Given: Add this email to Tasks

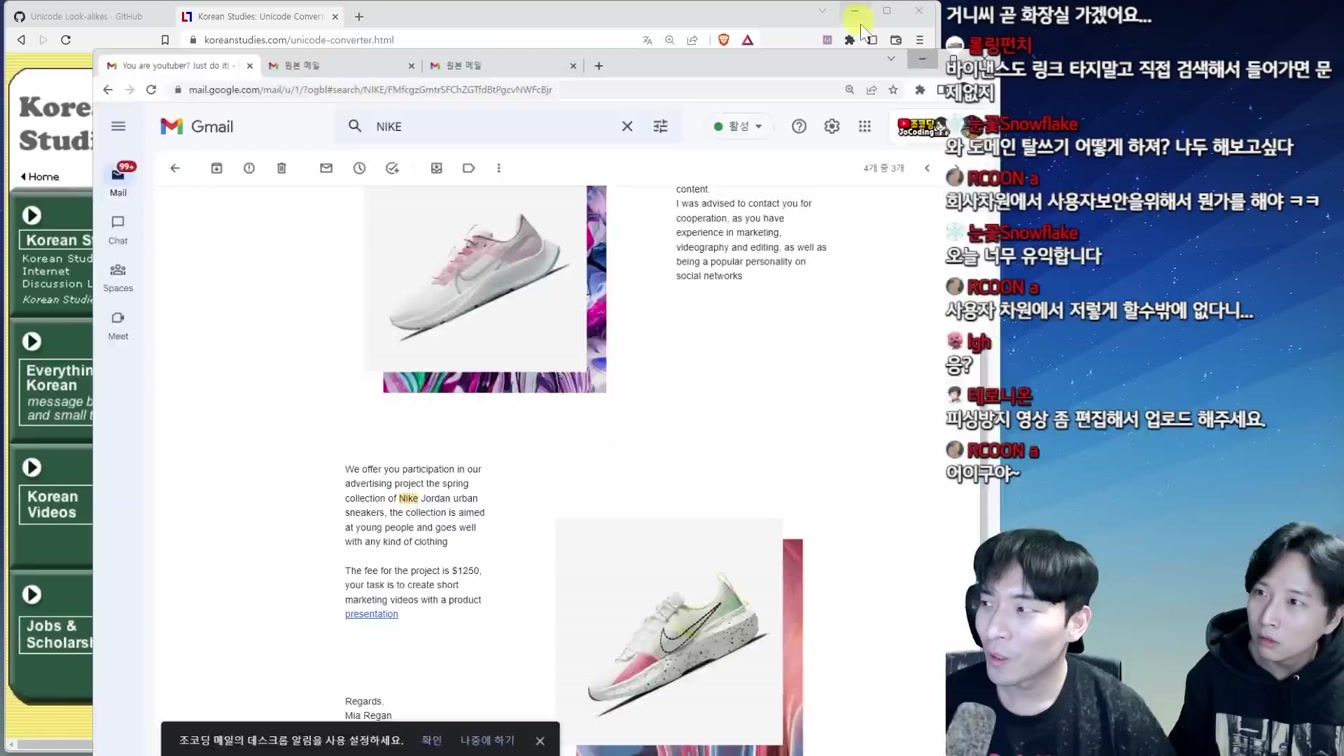Looking at the screenshot, I should pos(392,168).
